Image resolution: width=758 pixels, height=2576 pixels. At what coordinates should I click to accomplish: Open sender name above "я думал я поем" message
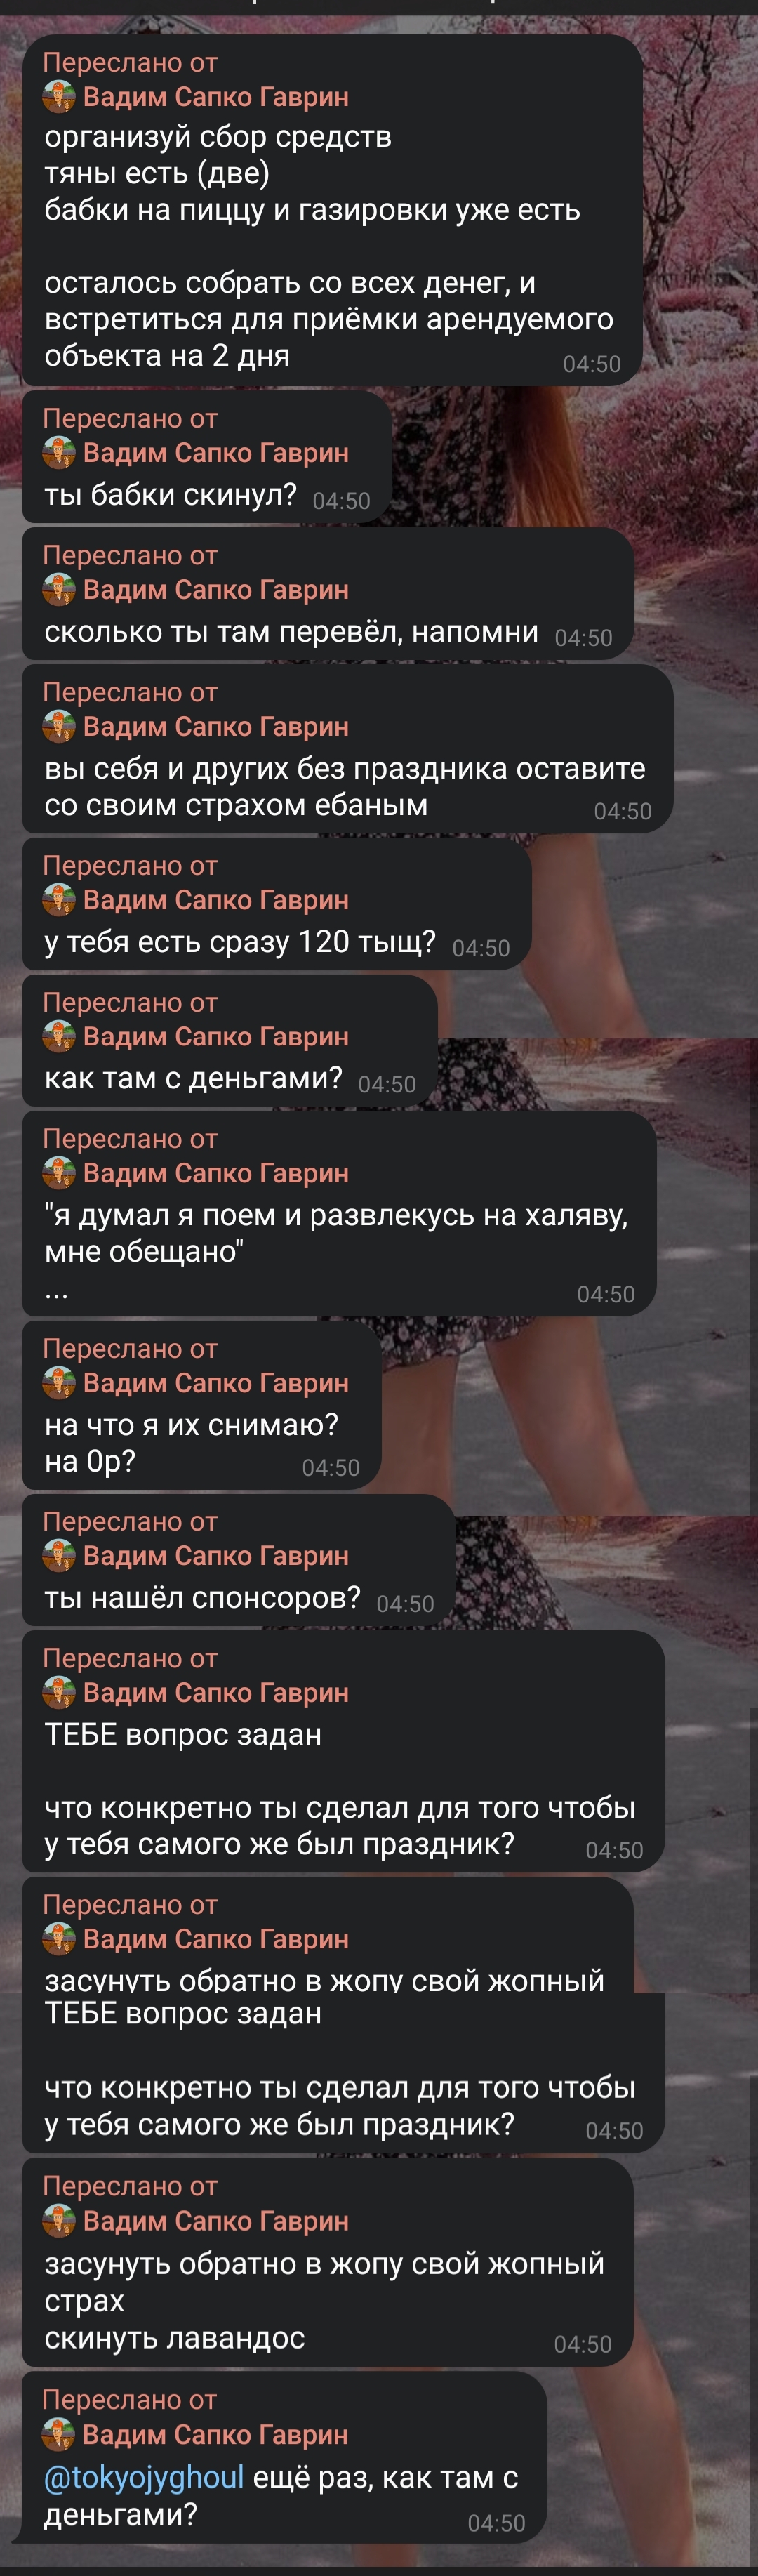click(216, 1173)
